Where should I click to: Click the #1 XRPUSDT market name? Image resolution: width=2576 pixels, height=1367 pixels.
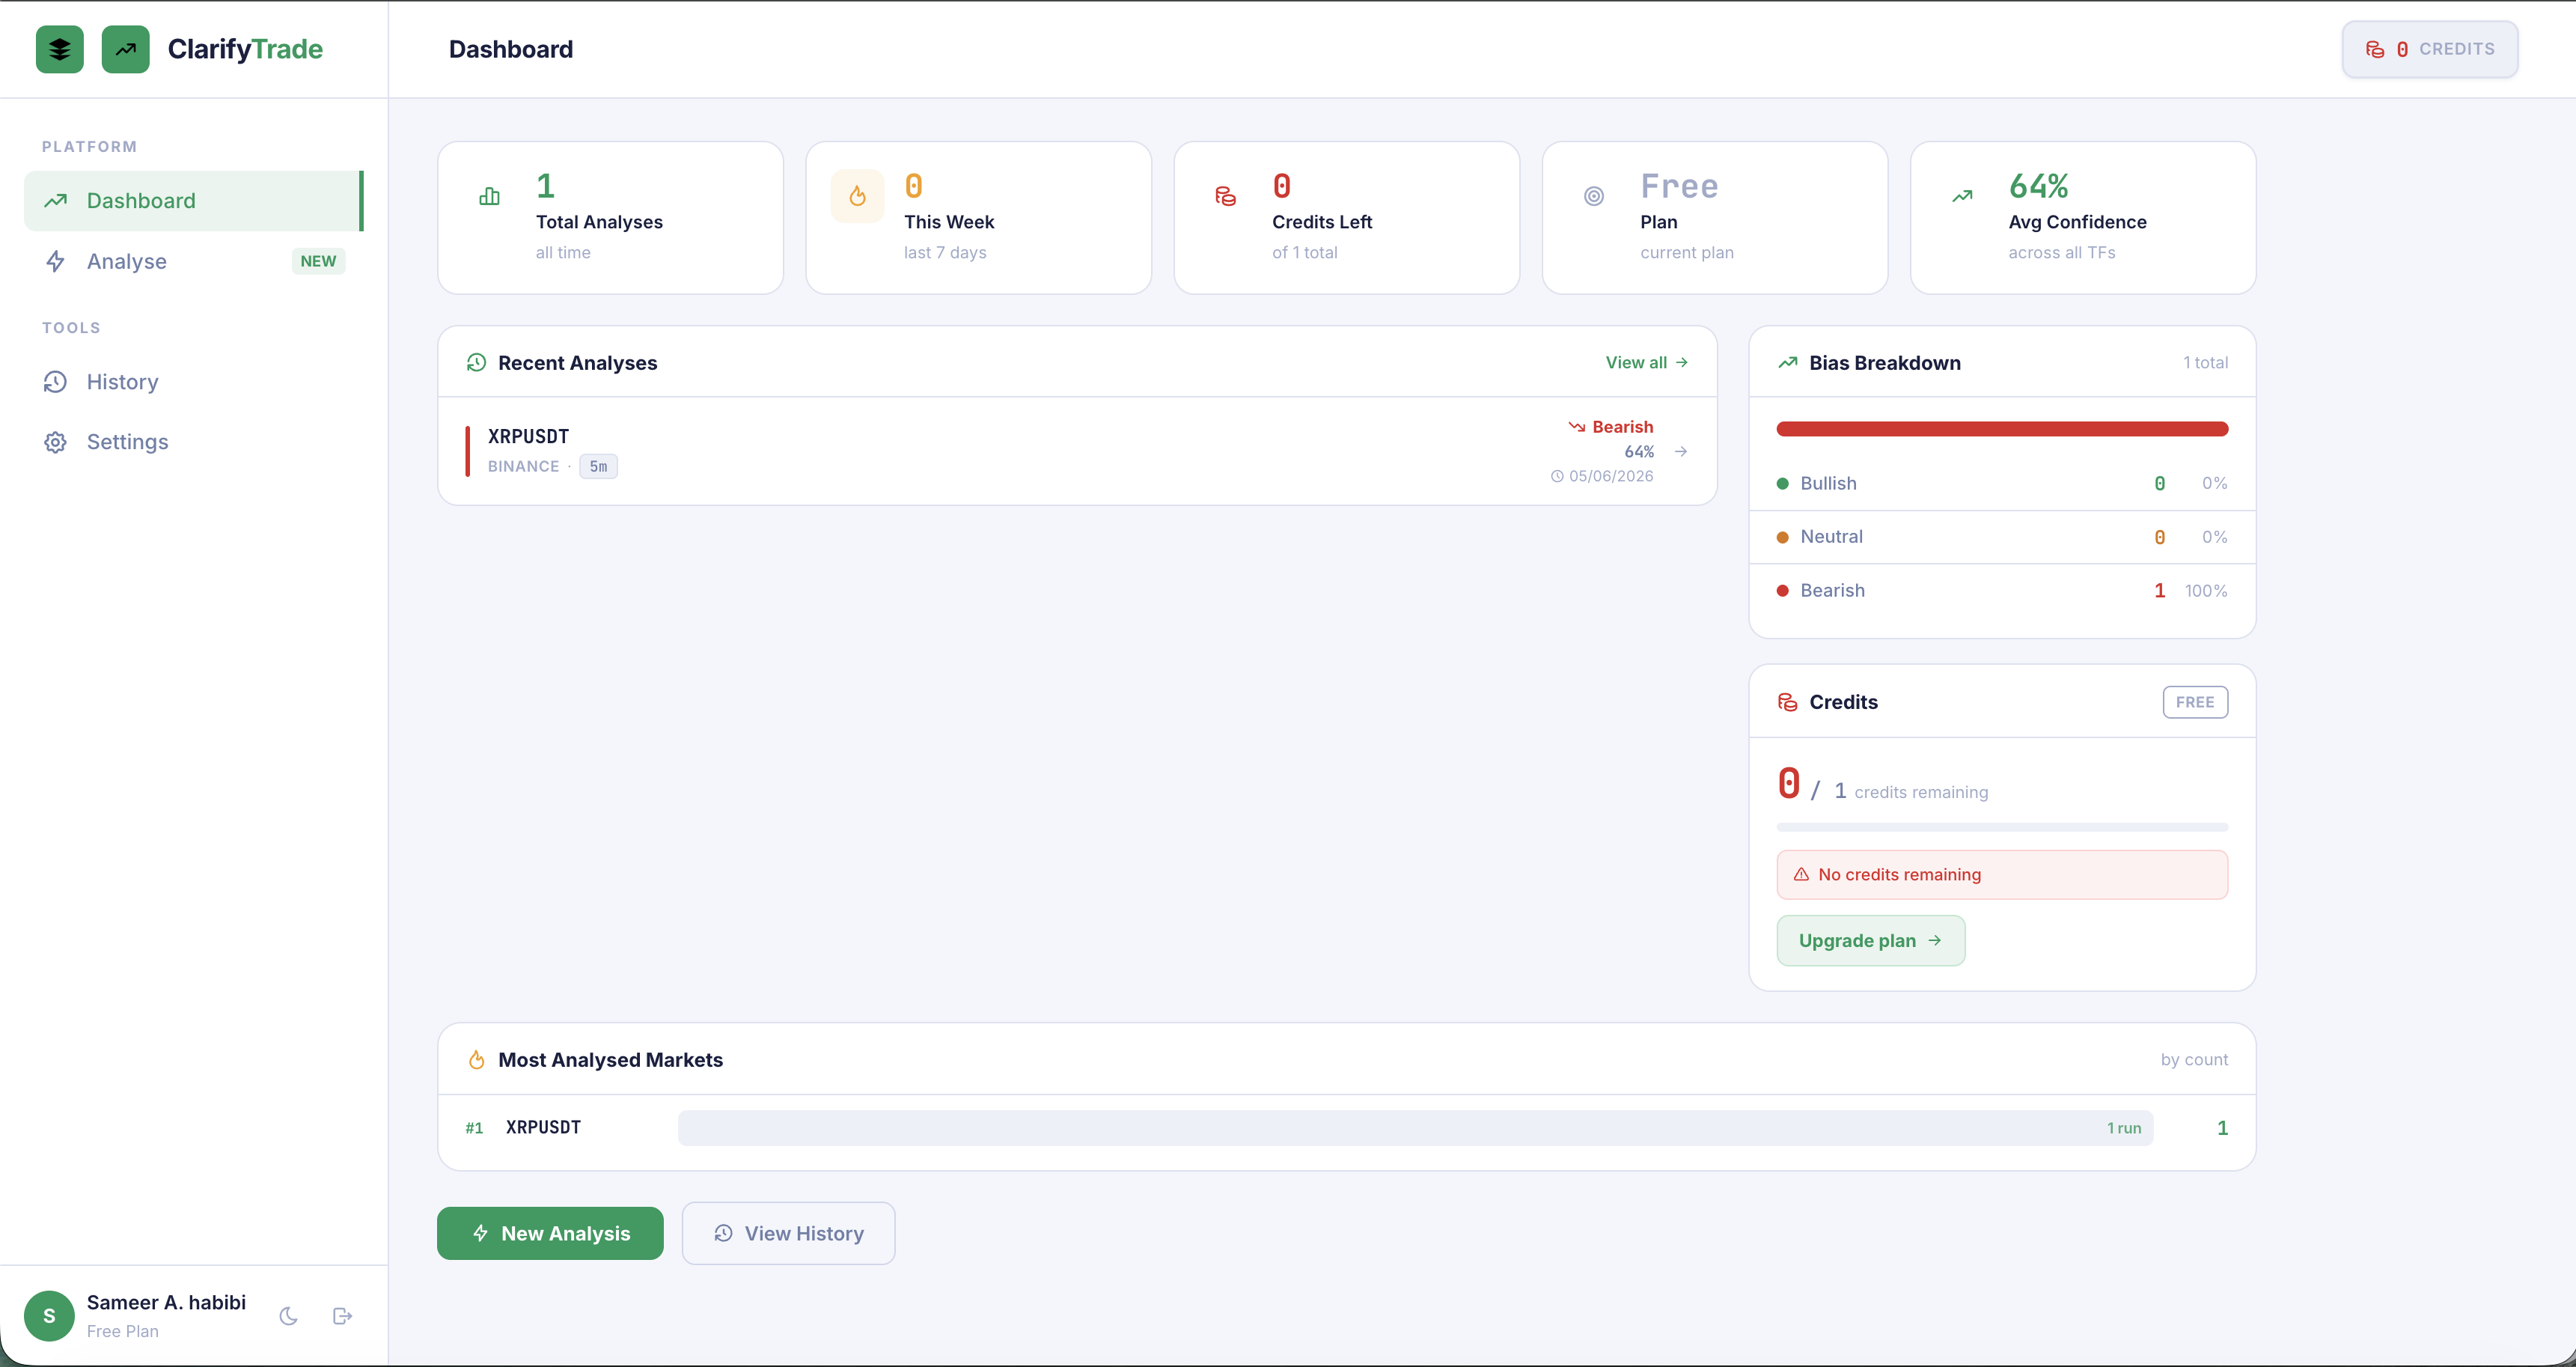[543, 1127]
